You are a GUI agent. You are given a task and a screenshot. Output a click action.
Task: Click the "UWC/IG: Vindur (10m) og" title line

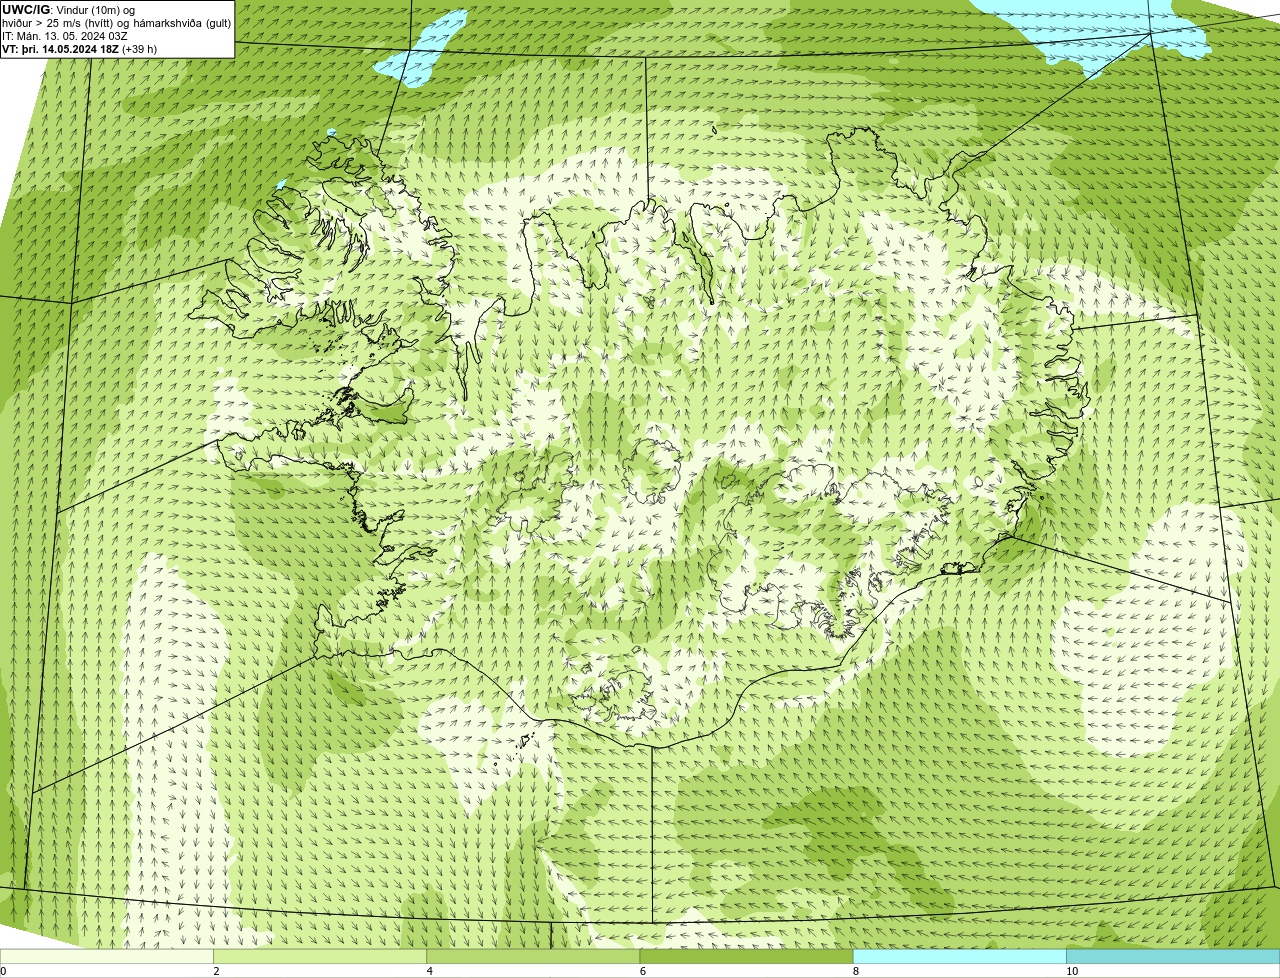pyautogui.click(x=69, y=9)
